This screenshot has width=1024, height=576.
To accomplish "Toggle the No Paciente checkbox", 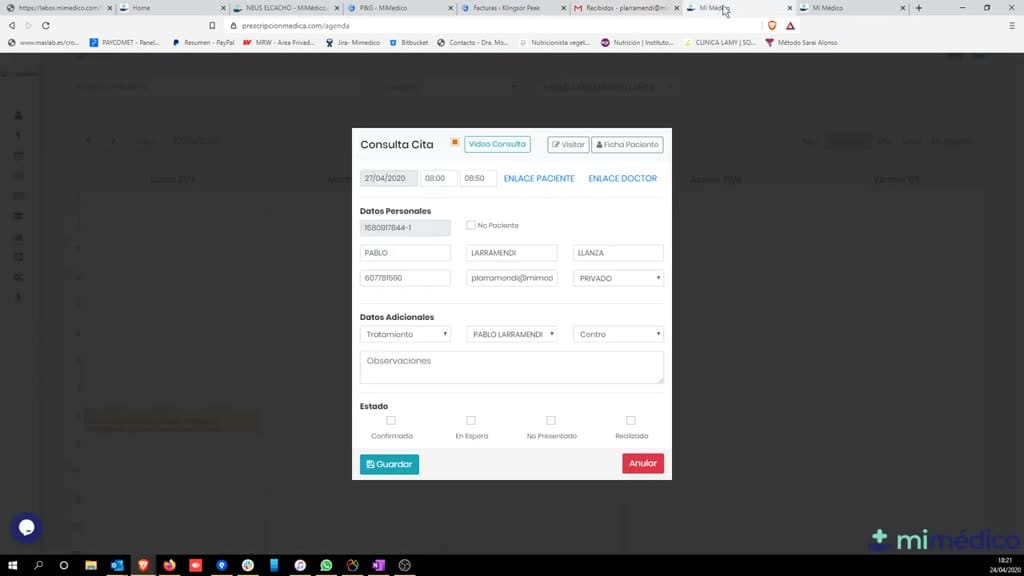I will [470, 225].
